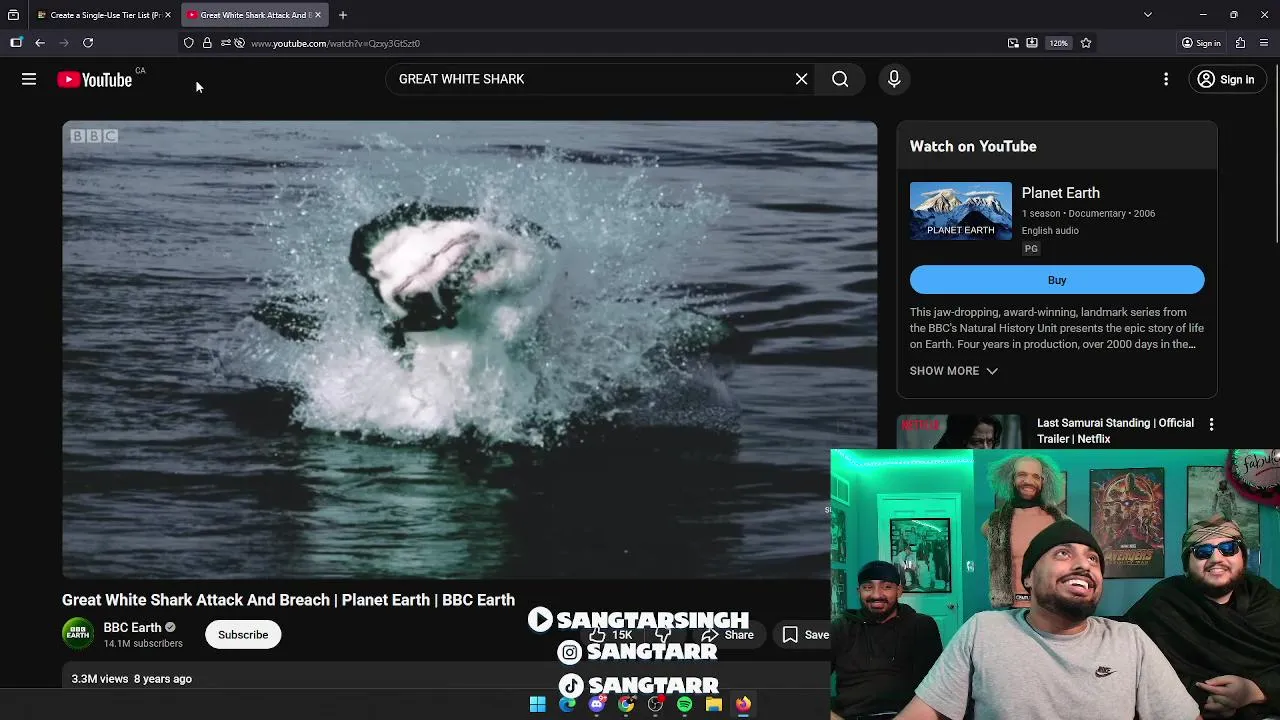Open the Windows Start menu
Screen dimensions: 1280x720
(x=537, y=705)
